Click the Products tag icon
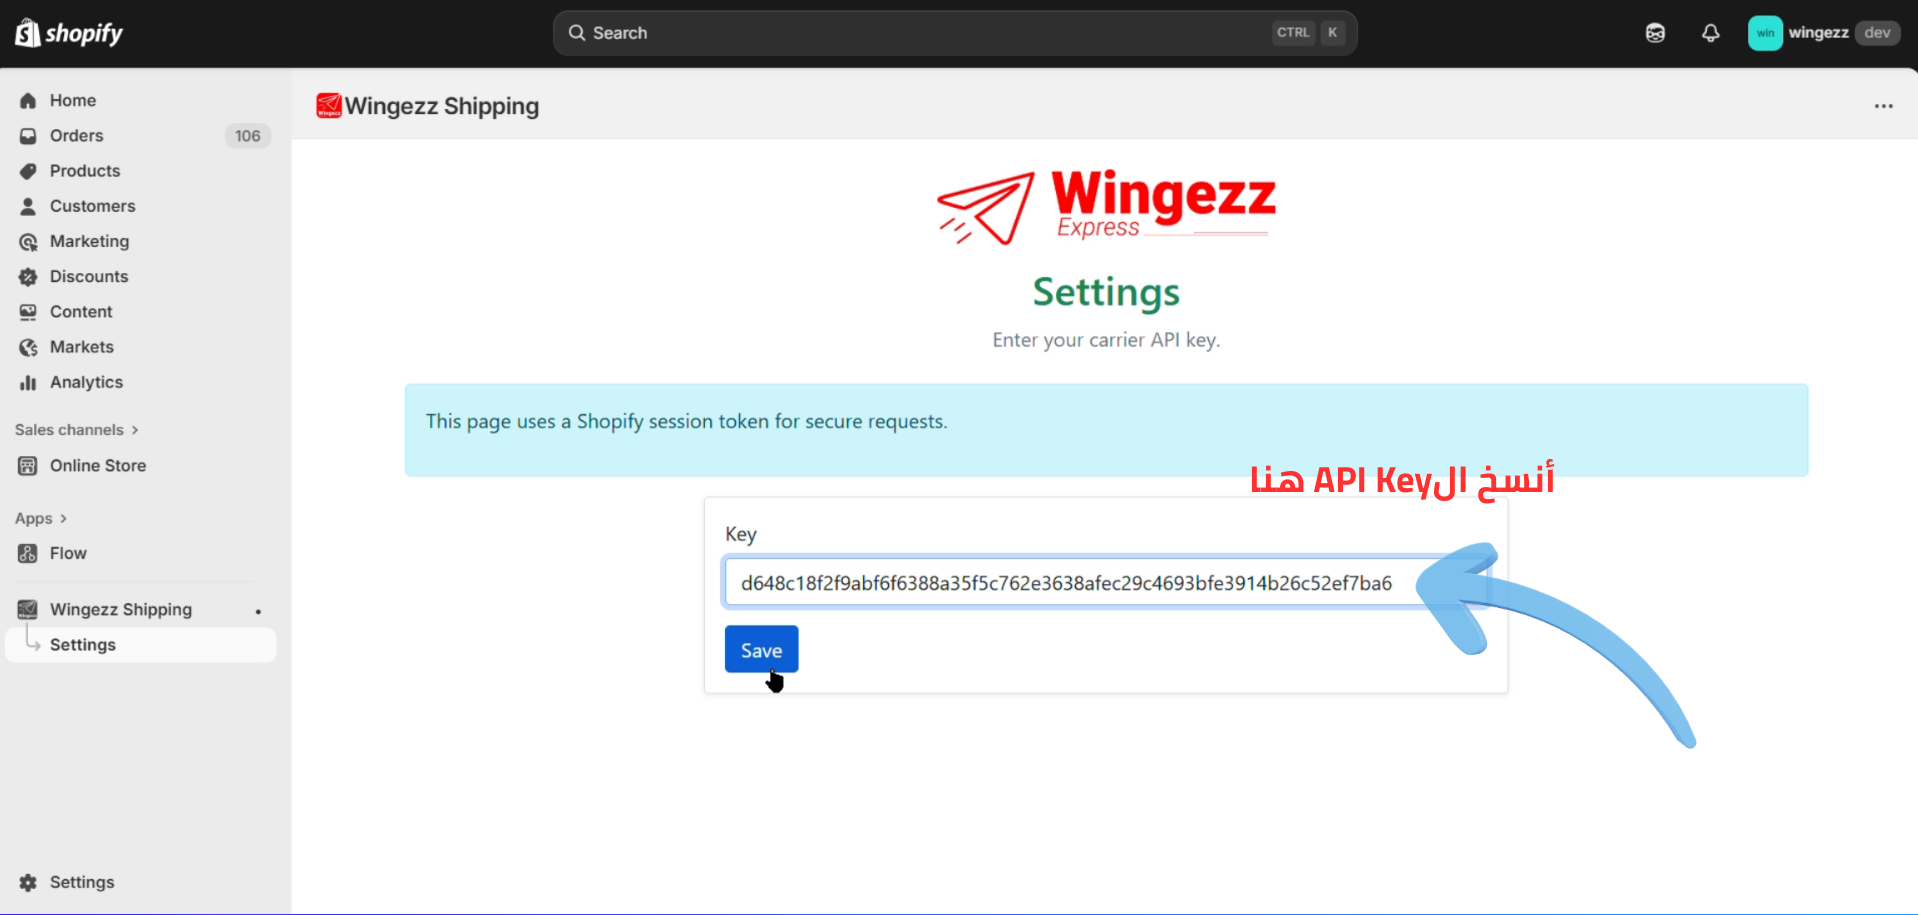The width and height of the screenshot is (1918, 915). click(x=28, y=171)
